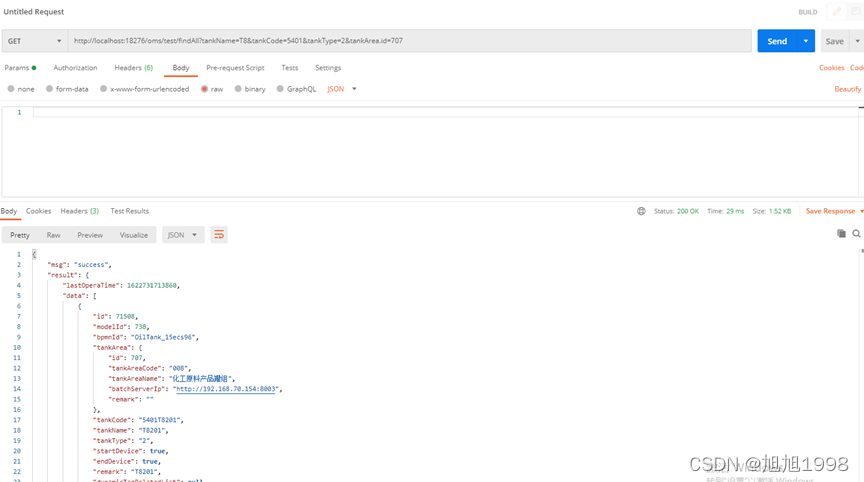Select the Raw response view
The image size is (864, 482).
pyautogui.click(x=53, y=235)
